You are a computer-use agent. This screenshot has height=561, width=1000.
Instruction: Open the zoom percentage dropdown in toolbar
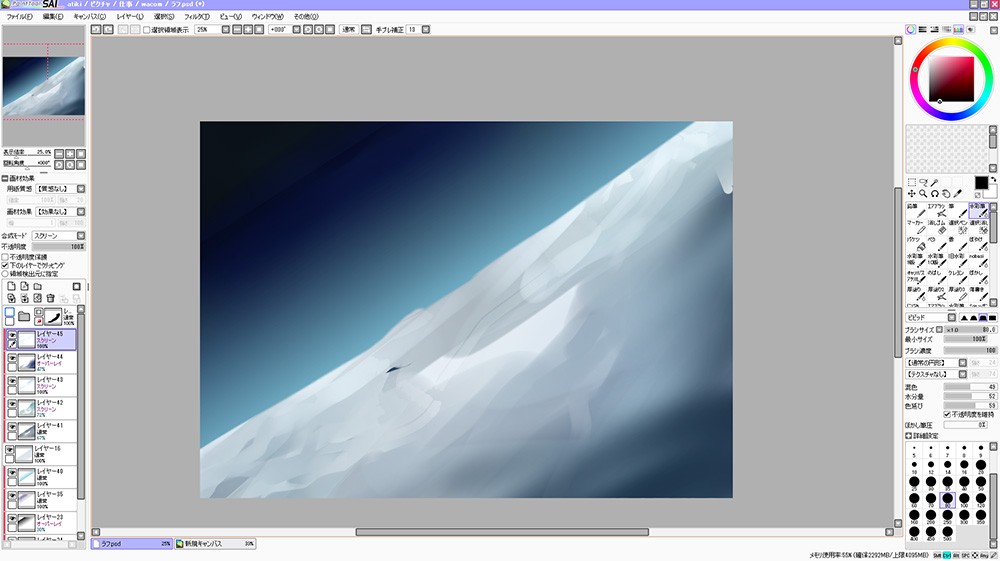(x=225, y=29)
